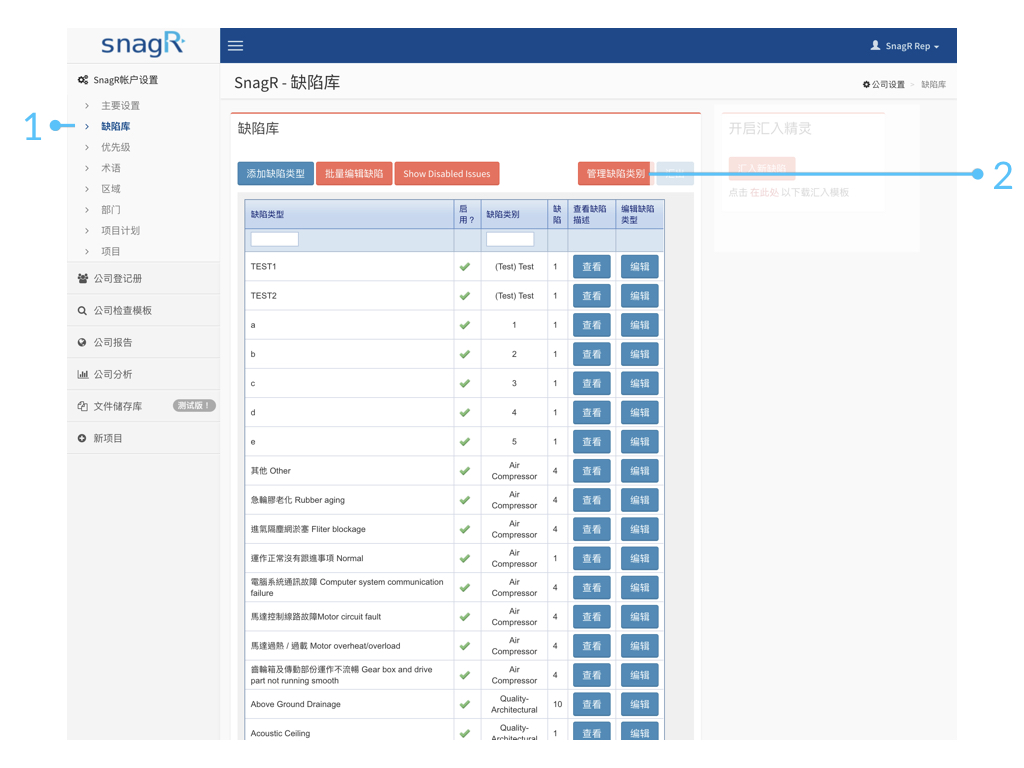The width and height of the screenshot is (1024, 768).
Task: Click 添加缺陷类型 button
Action: point(276,174)
